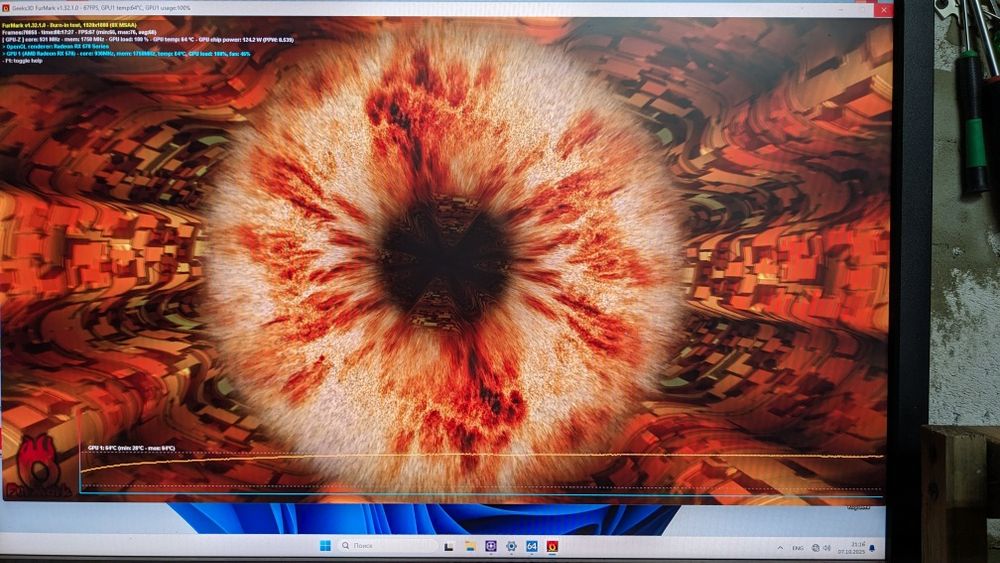Click the FurMark burn-in test header line
This screenshot has height=563, width=1000.
(x=69, y=25)
